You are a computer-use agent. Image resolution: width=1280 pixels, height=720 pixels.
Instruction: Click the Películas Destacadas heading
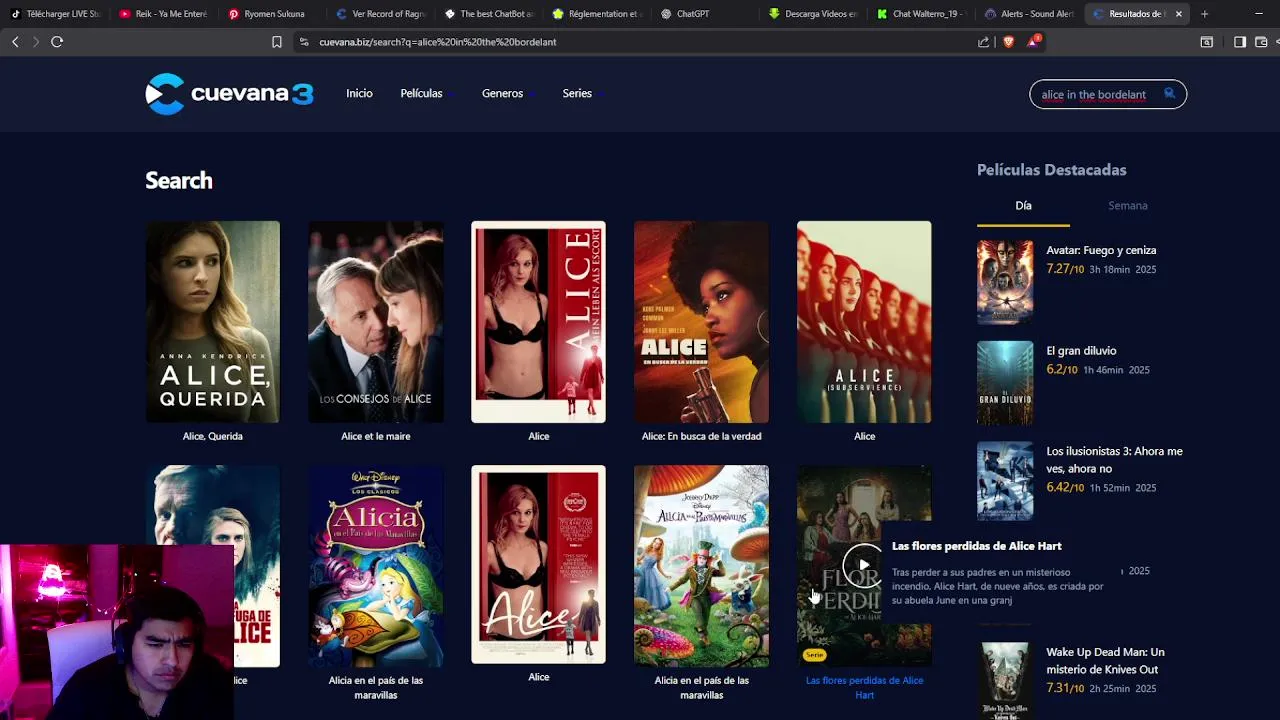click(1051, 170)
